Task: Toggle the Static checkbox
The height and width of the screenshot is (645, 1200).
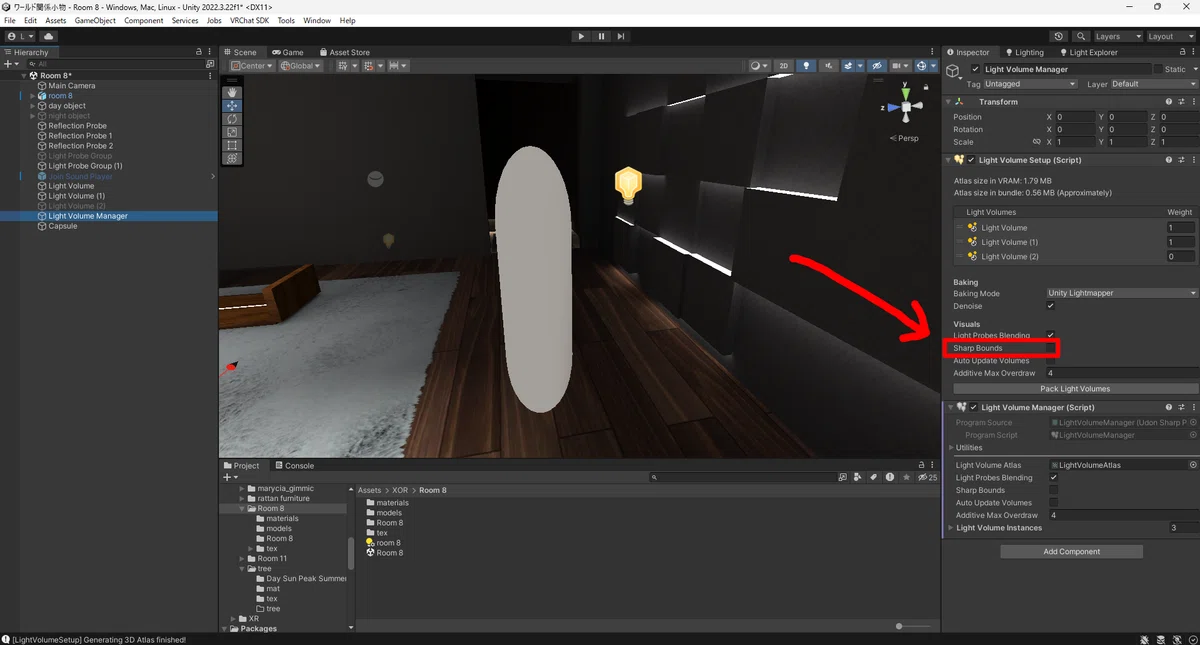Action: tap(1158, 69)
